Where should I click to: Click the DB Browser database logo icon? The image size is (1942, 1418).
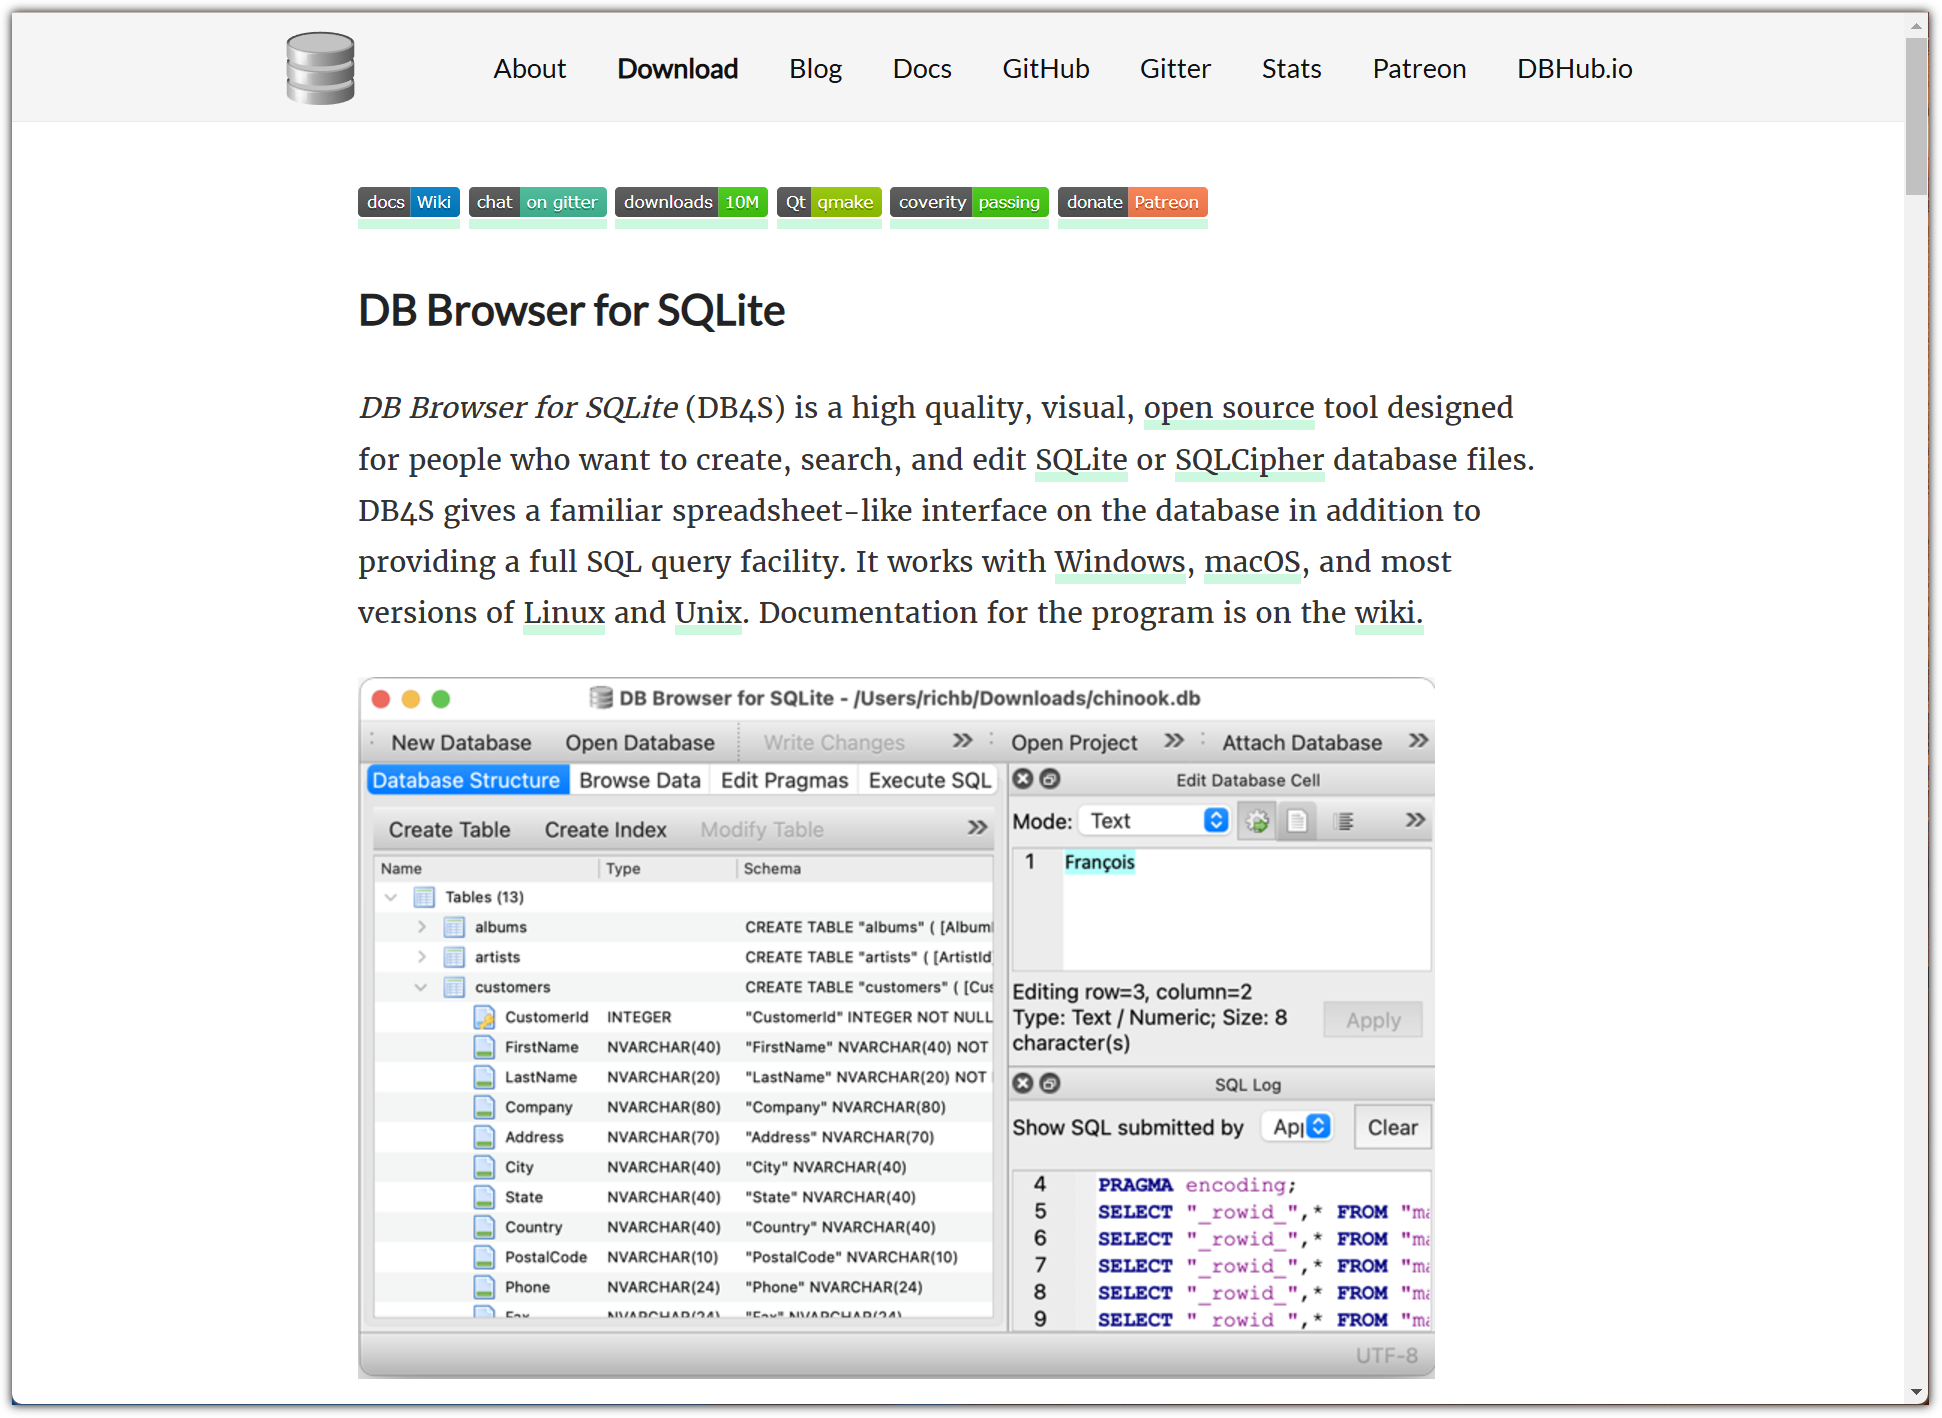(x=320, y=68)
